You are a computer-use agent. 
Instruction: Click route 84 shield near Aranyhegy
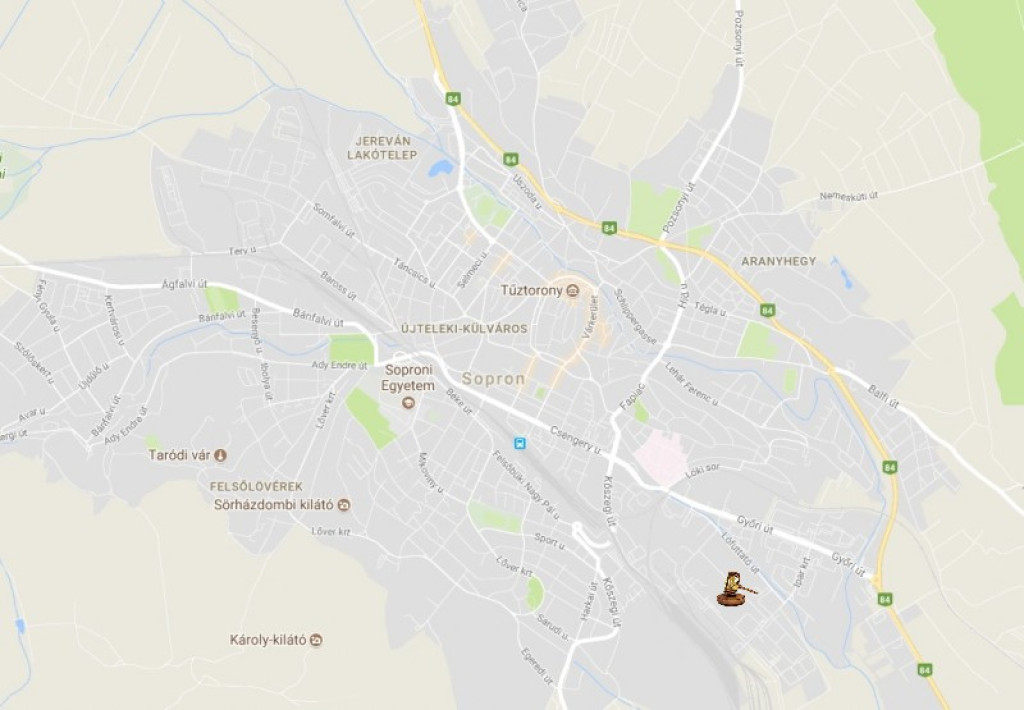(768, 310)
